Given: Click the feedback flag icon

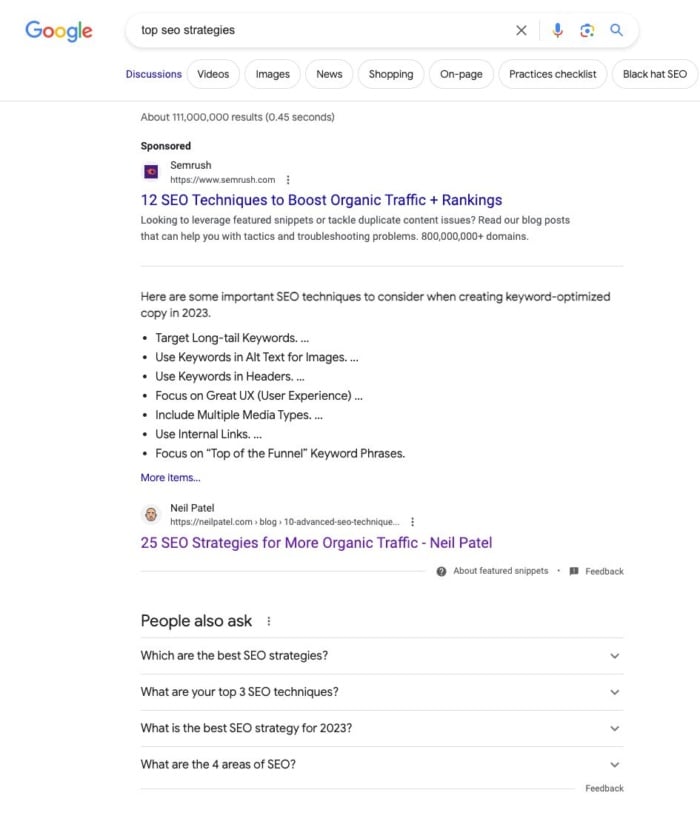Looking at the screenshot, I should coord(574,571).
